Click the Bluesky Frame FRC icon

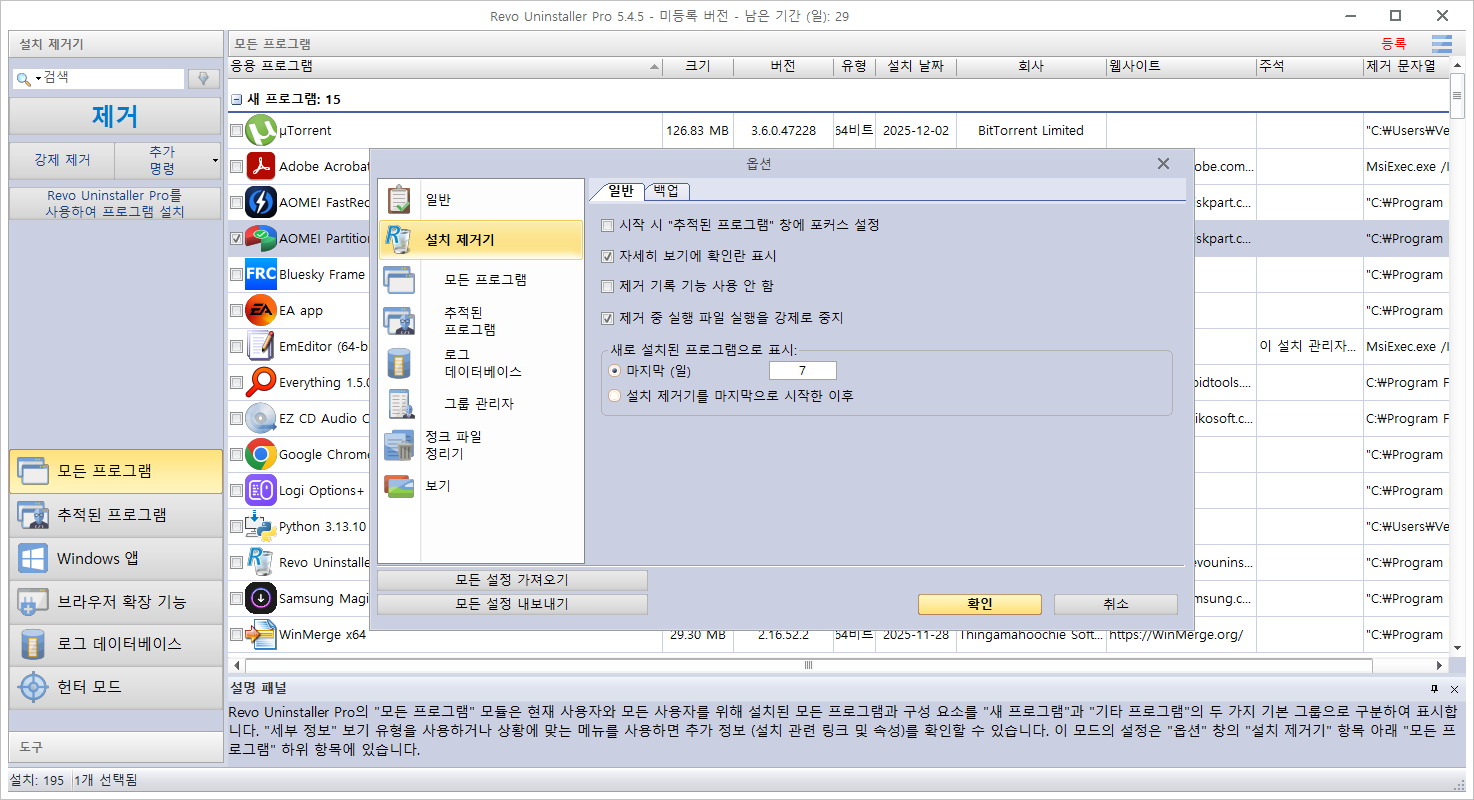261,274
